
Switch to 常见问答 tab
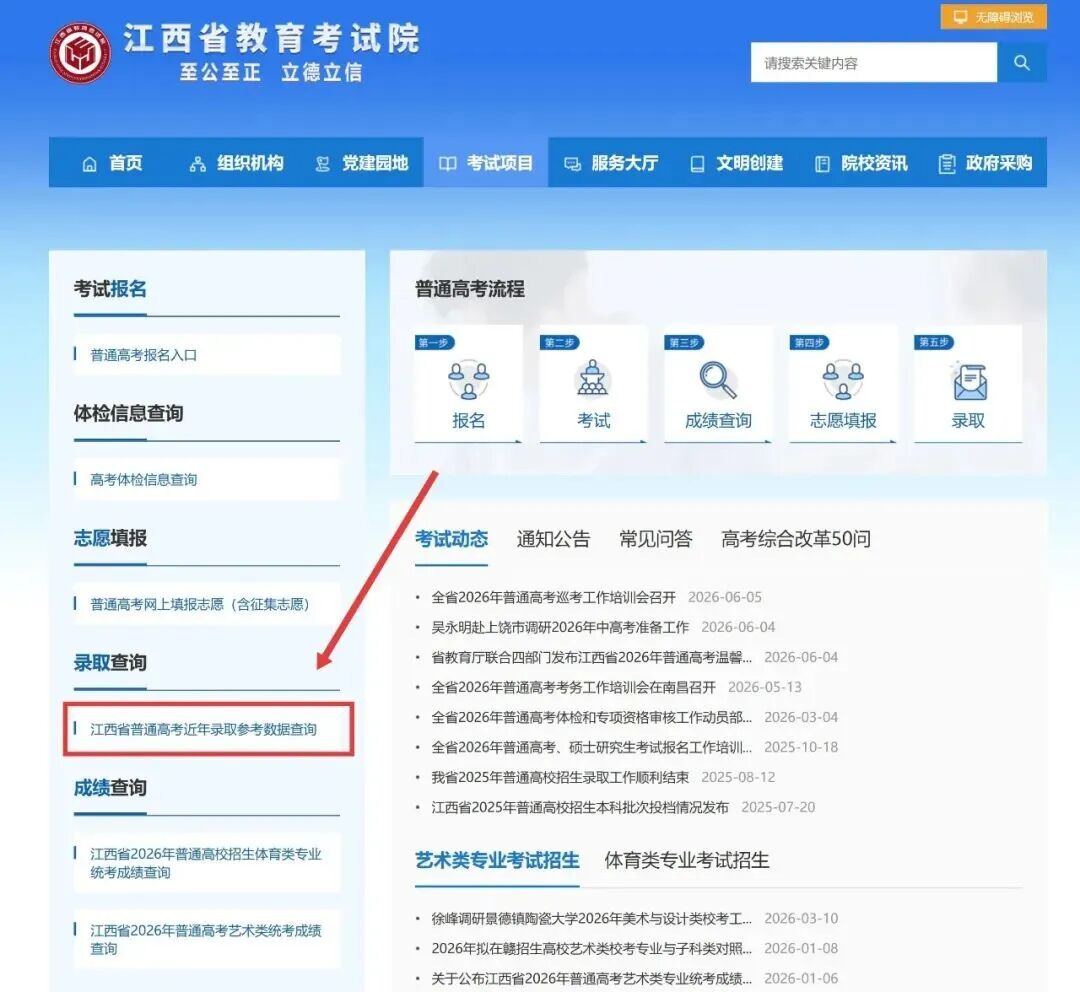coord(656,539)
